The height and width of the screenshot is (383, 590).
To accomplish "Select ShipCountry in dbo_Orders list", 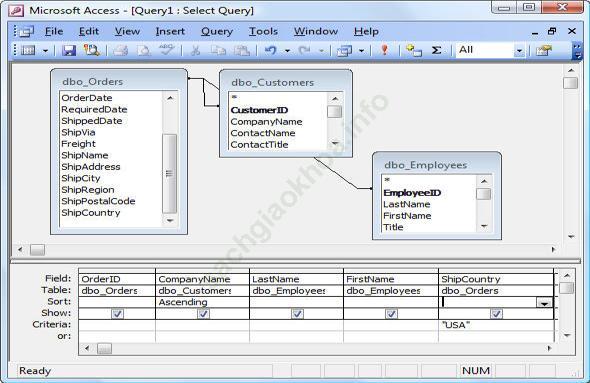I will click(x=91, y=213).
